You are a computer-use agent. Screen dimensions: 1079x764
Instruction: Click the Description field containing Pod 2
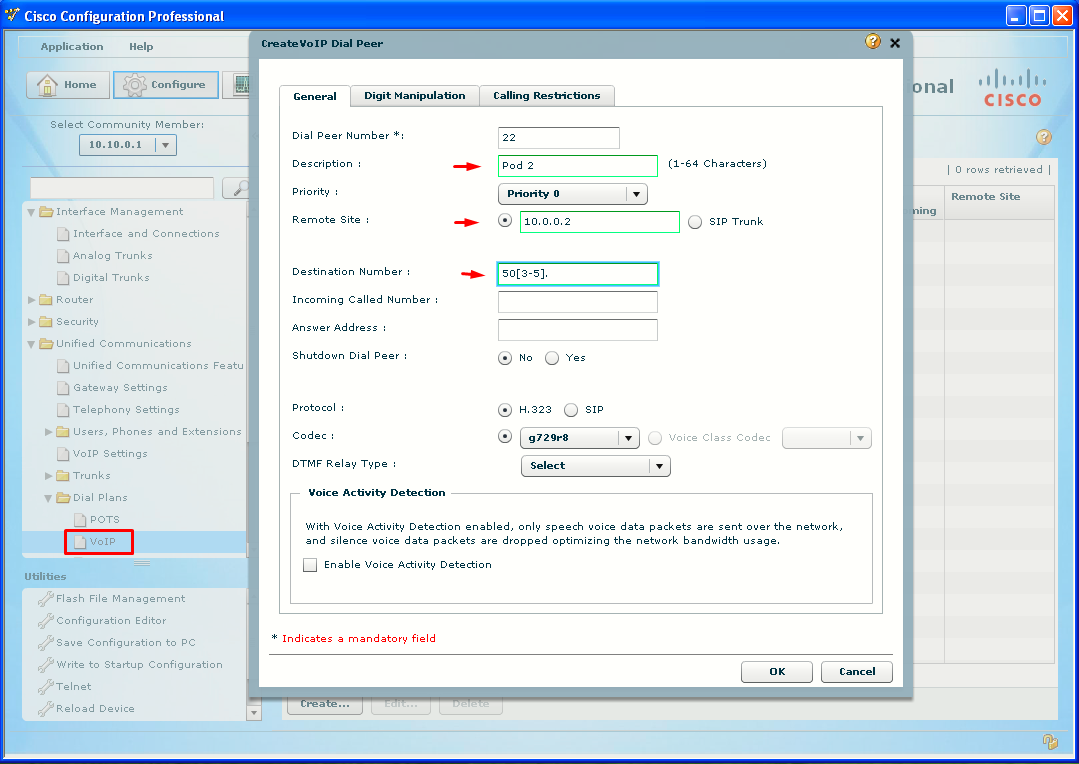click(578, 166)
